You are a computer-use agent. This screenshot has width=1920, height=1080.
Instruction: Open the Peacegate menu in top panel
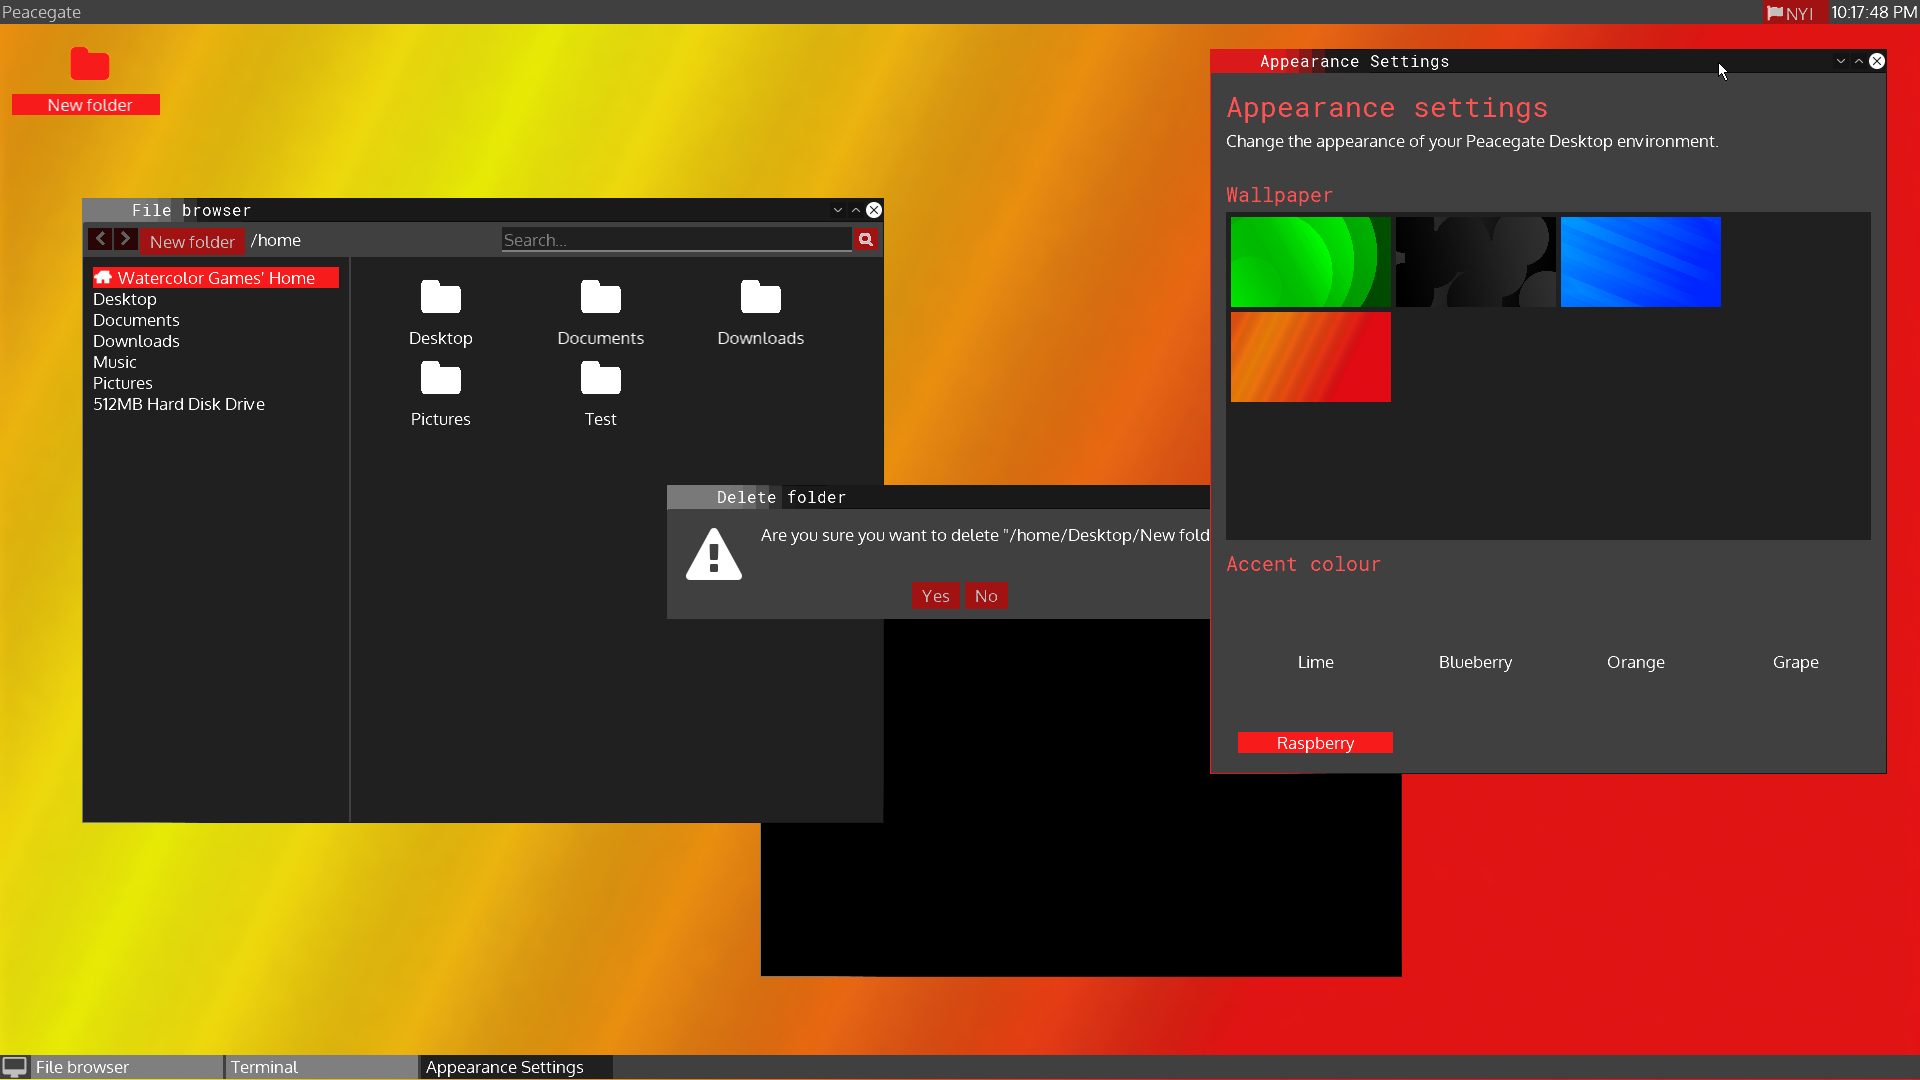(41, 12)
